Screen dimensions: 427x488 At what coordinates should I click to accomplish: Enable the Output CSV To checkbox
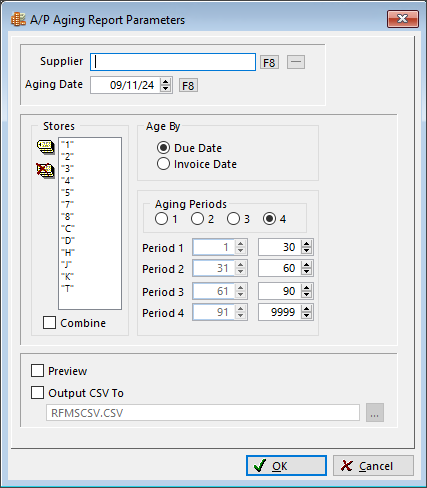37,393
